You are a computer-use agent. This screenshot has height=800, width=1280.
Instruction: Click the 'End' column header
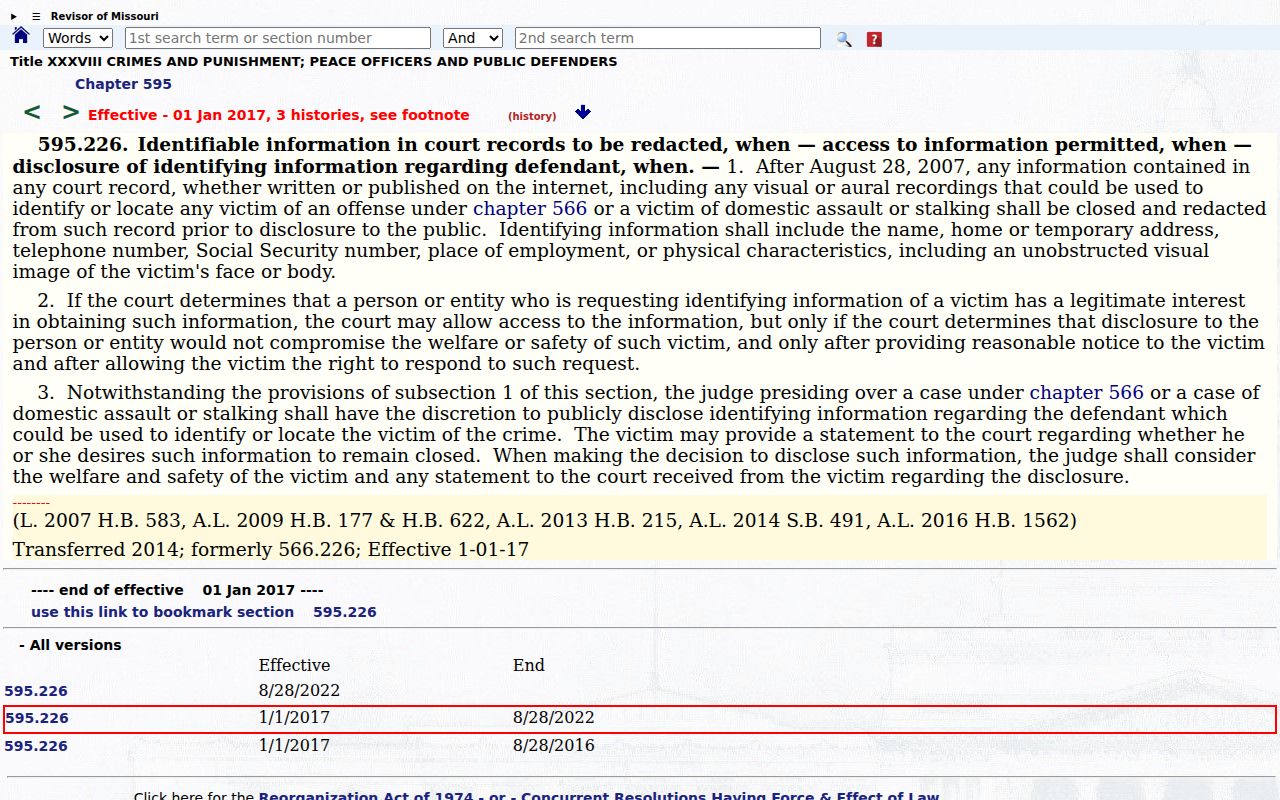click(x=529, y=665)
